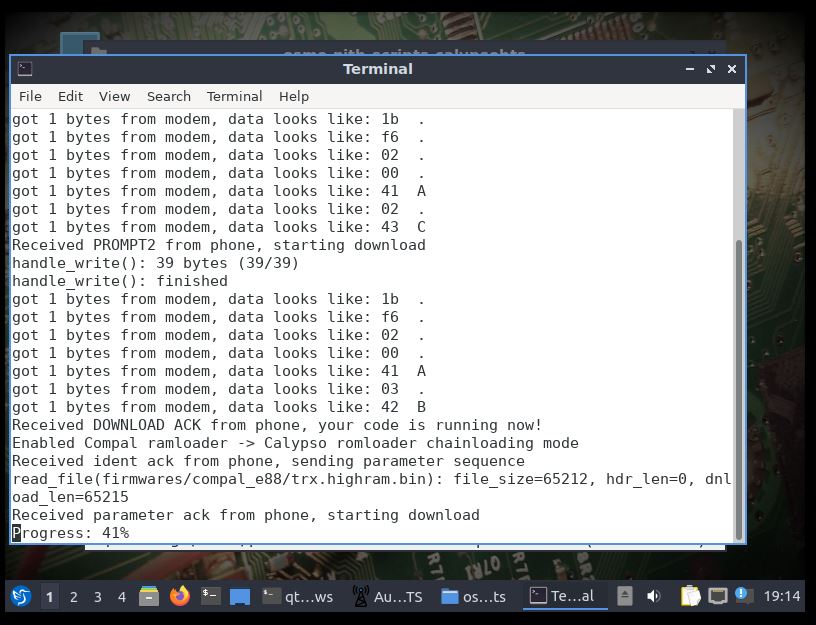Open the File menu
The width and height of the screenshot is (816, 625).
click(30, 96)
